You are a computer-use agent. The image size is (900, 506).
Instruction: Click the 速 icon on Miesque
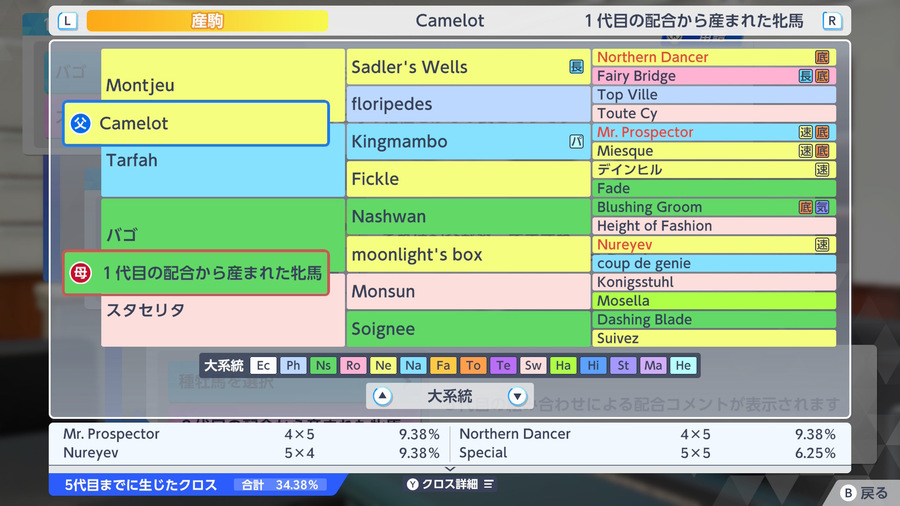point(806,151)
